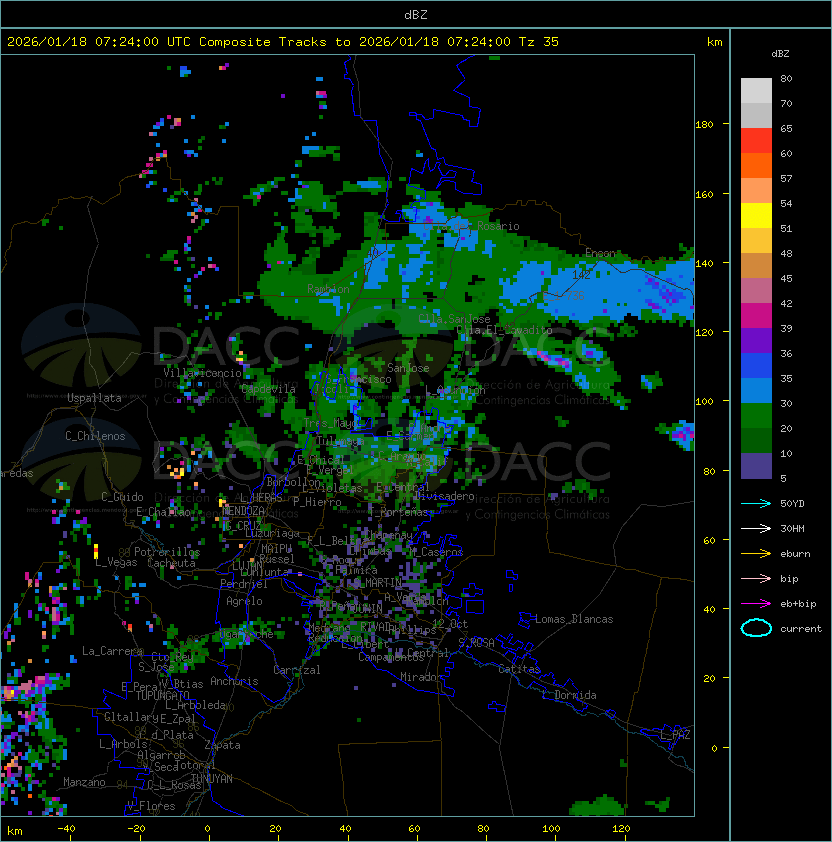The height and width of the screenshot is (842, 832).
Task: Click the 'La_Carrera' map label
Action: point(112,651)
